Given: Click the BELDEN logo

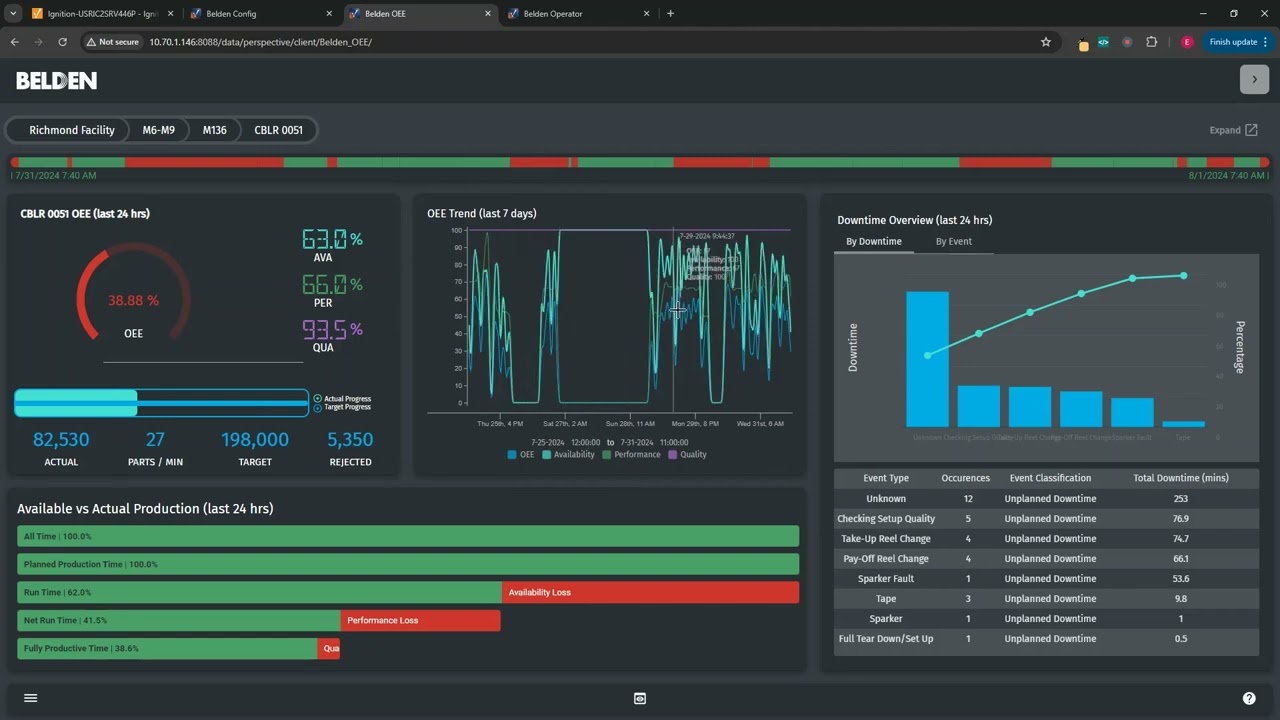Looking at the screenshot, I should (x=56, y=81).
